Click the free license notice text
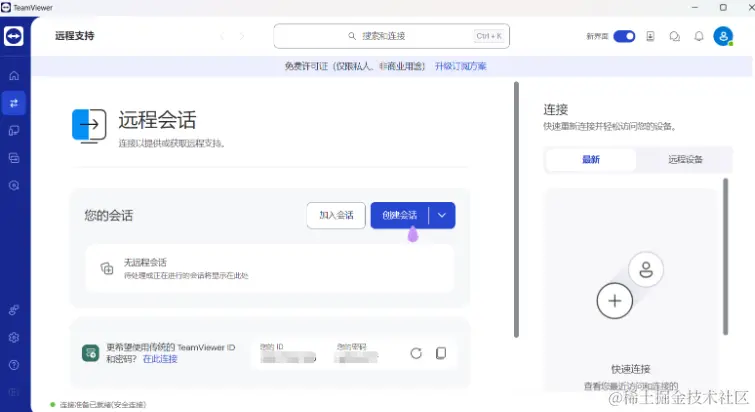The width and height of the screenshot is (755, 412). click(x=355, y=66)
